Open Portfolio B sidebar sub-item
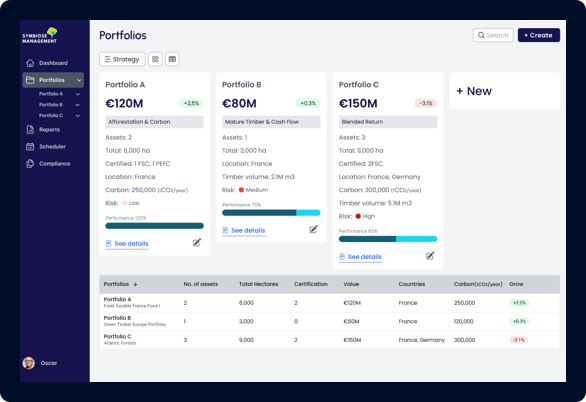 (51, 105)
